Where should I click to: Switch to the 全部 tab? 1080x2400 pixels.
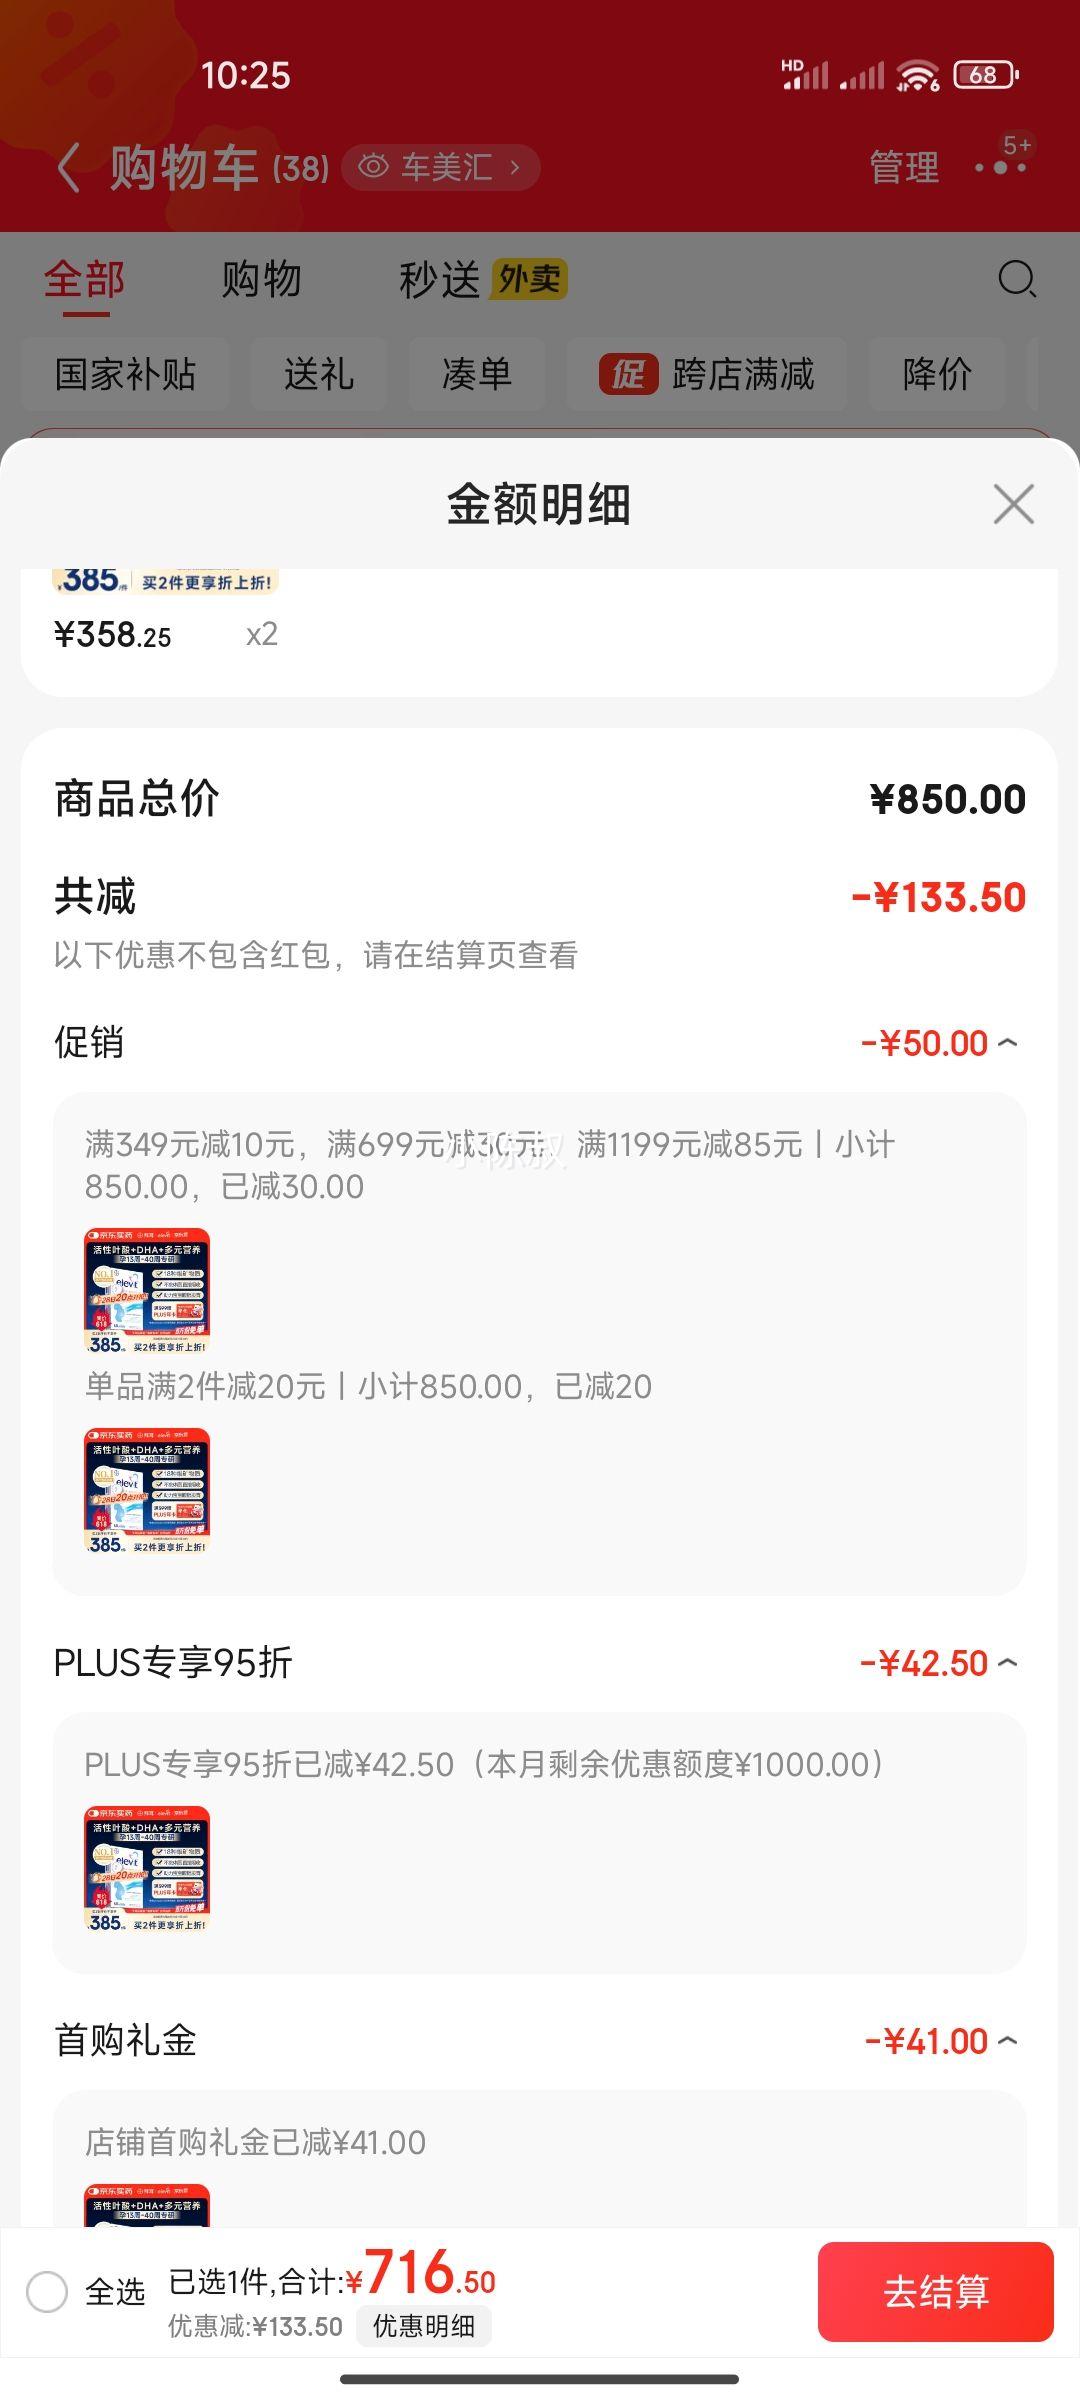[x=85, y=279]
